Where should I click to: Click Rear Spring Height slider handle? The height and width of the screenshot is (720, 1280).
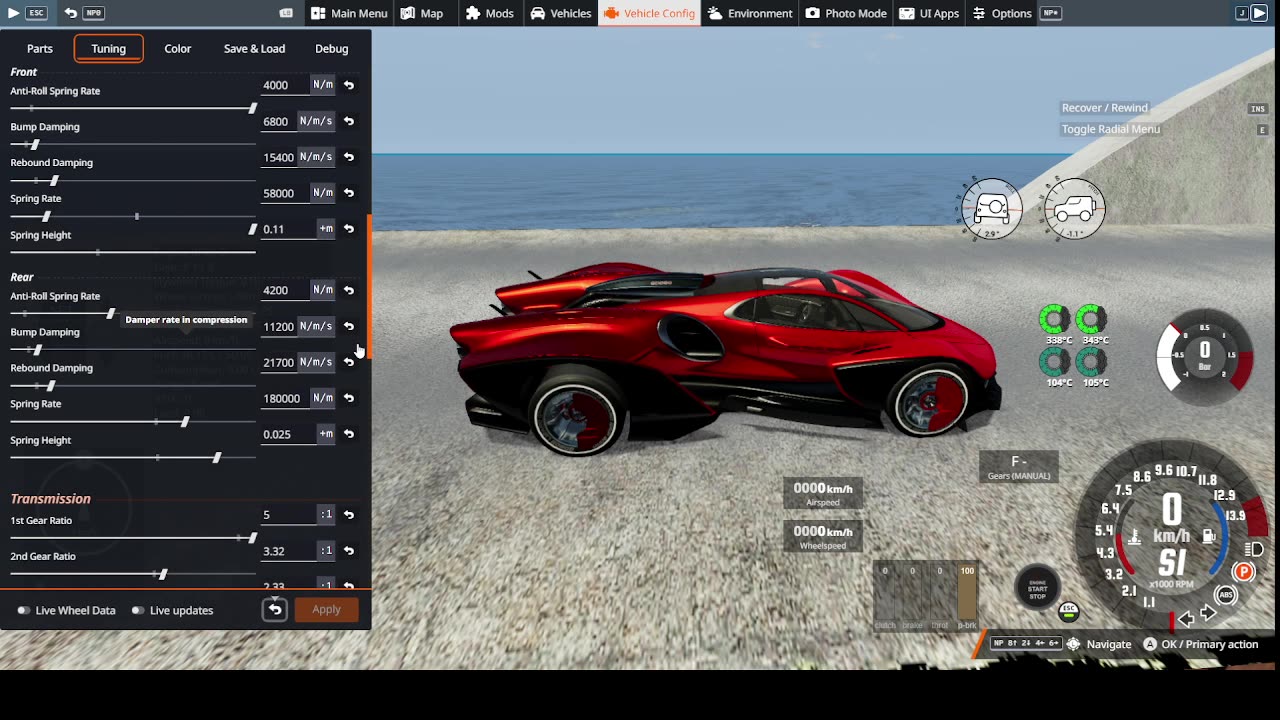pos(217,458)
